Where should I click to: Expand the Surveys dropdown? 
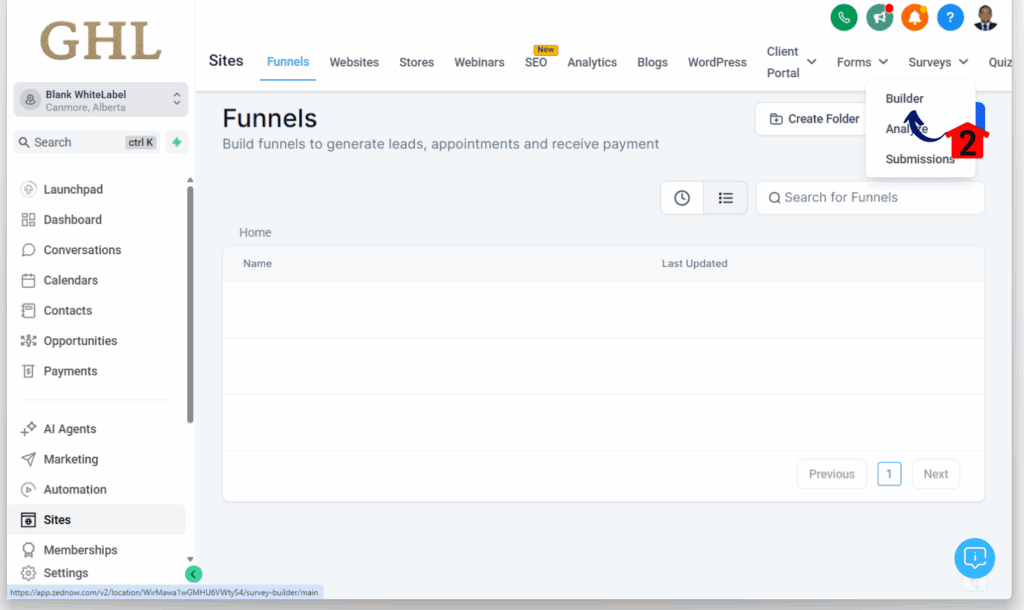tap(938, 62)
